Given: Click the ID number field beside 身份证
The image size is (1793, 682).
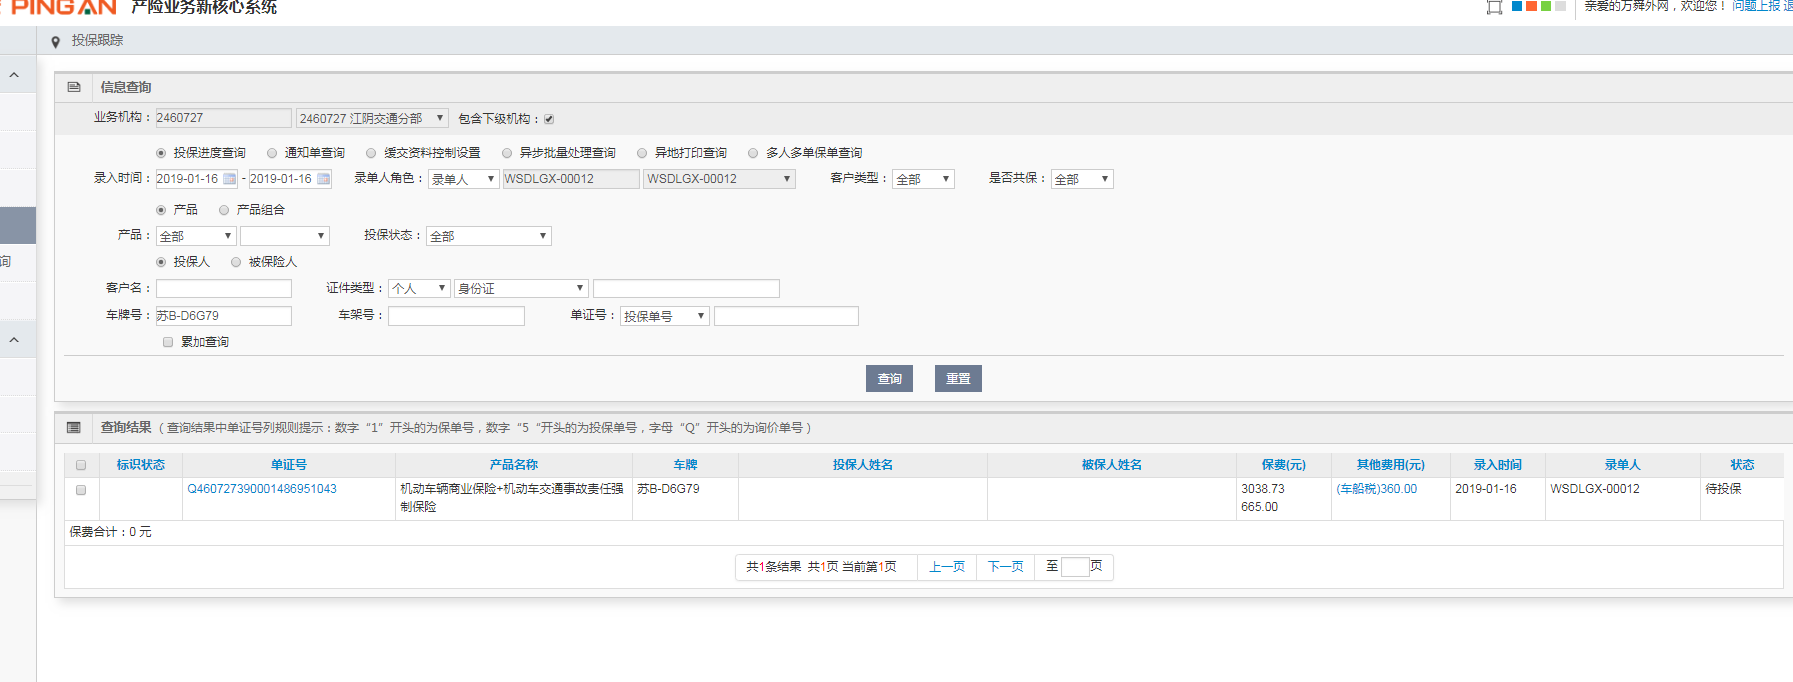Looking at the screenshot, I should [686, 288].
